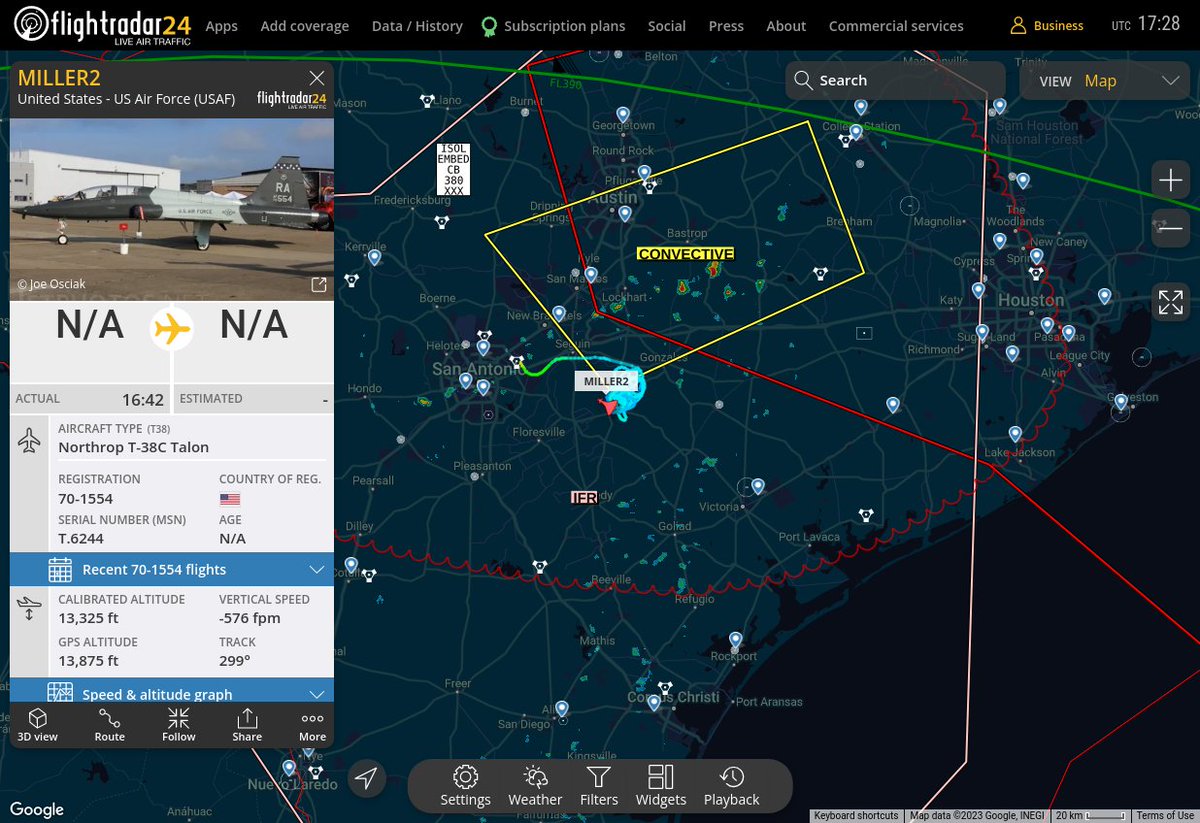1200x823 pixels.
Task: Open the Data / History menu
Action: click(x=417, y=26)
